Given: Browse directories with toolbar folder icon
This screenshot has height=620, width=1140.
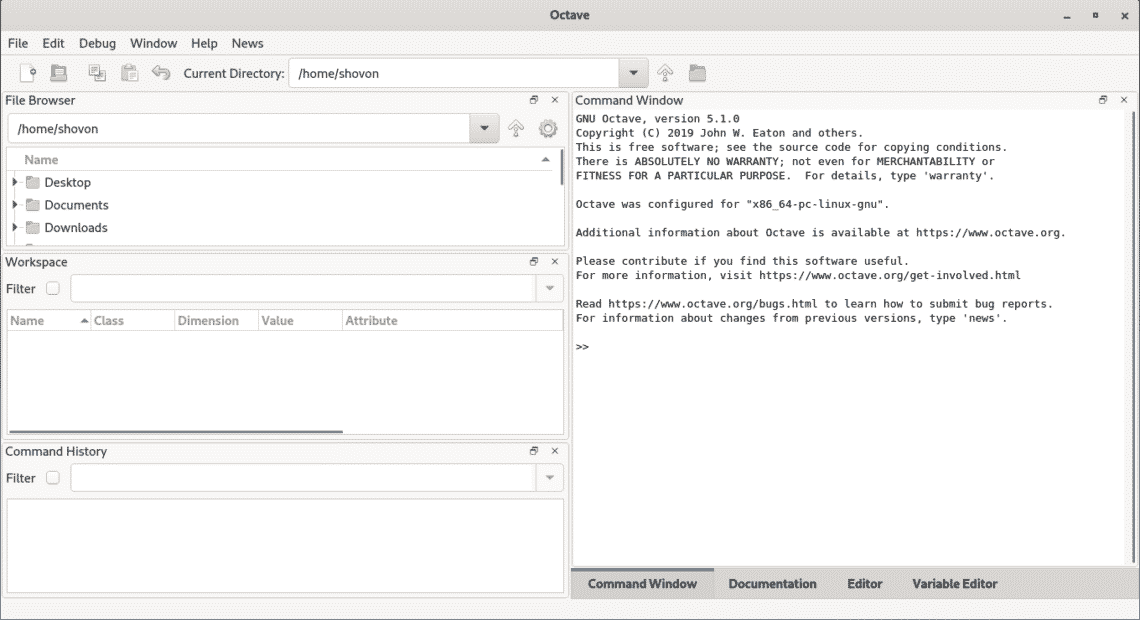Looking at the screenshot, I should 697,73.
